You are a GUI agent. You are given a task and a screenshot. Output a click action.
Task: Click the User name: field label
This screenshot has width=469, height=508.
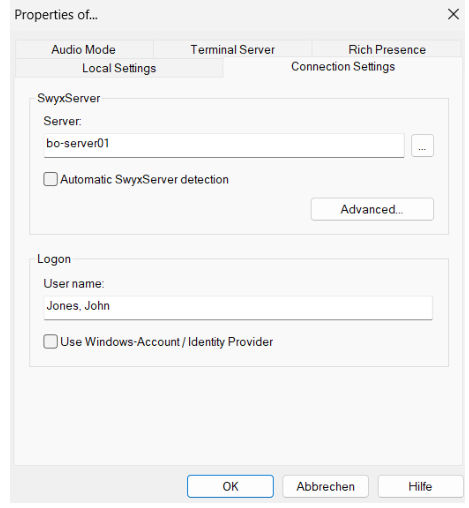(74, 283)
